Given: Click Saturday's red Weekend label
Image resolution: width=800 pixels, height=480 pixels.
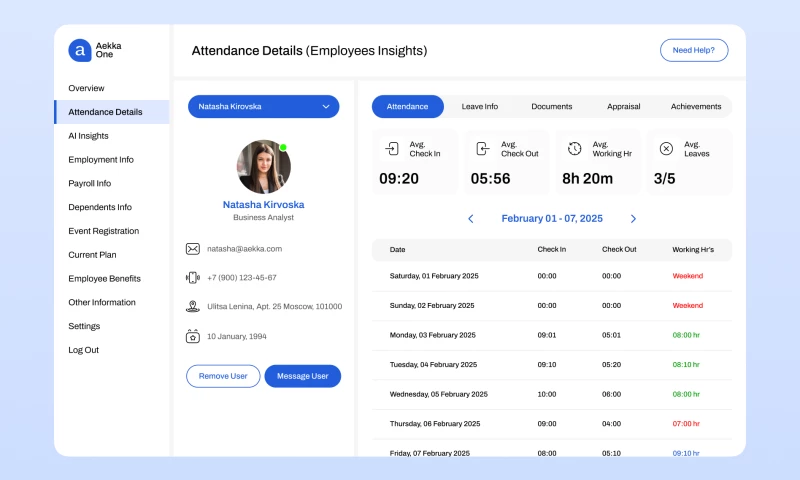Looking at the screenshot, I should [x=688, y=276].
